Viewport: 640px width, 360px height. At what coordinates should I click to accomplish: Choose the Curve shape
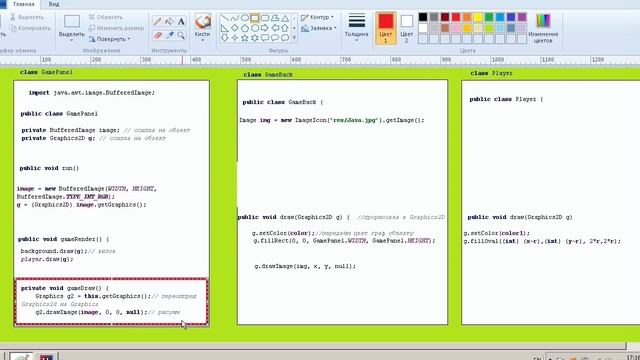click(x=234, y=18)
